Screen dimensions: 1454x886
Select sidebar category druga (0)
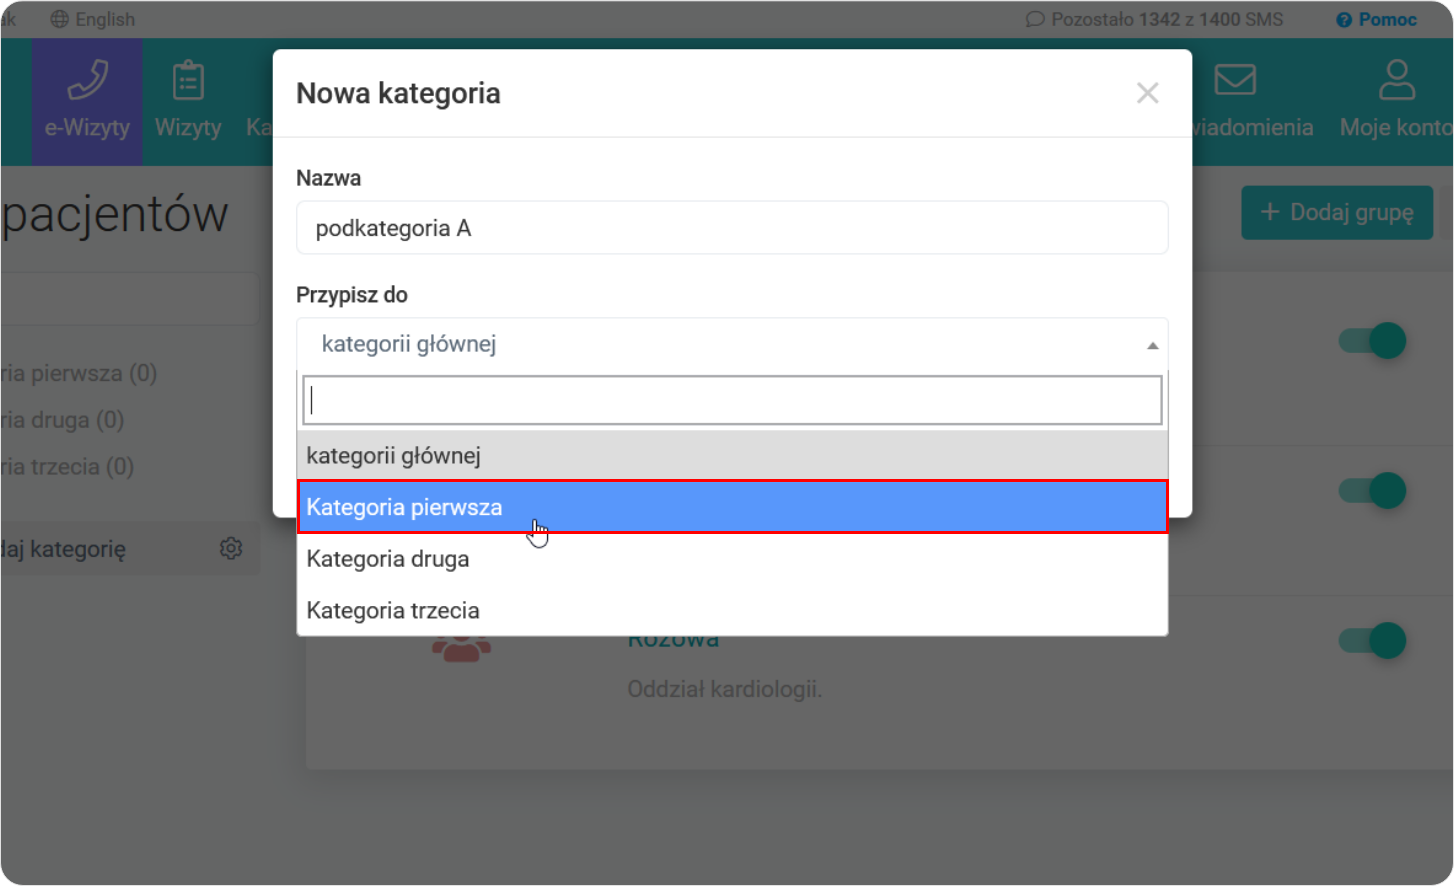(62, 420)
